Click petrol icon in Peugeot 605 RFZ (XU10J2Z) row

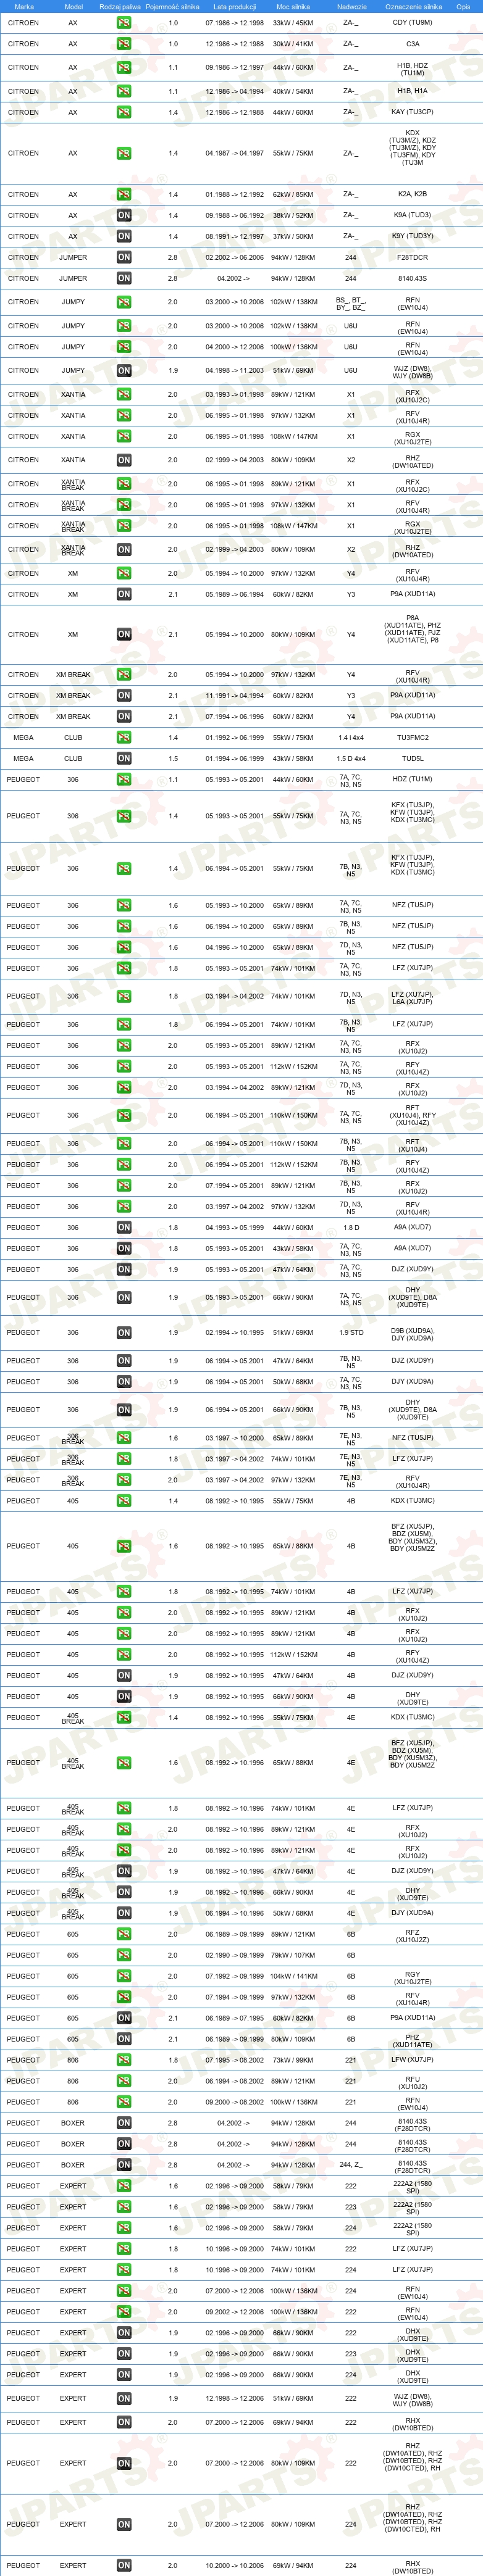[x=124, y=1934]
